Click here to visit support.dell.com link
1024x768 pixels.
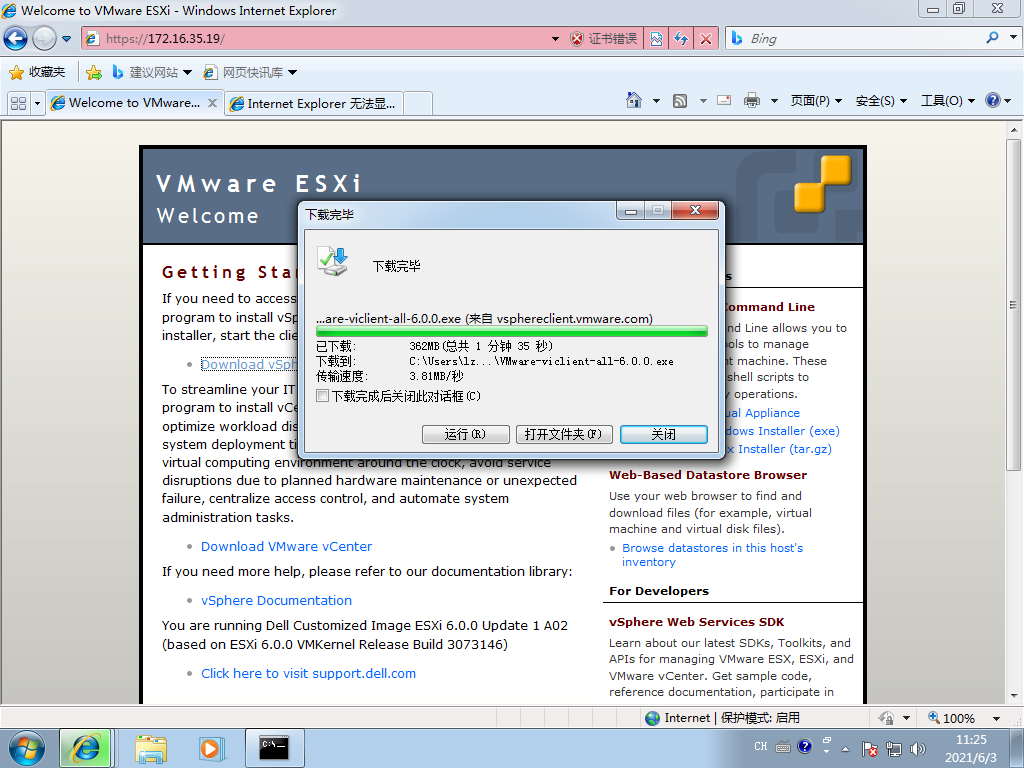[x=308, y=673]
